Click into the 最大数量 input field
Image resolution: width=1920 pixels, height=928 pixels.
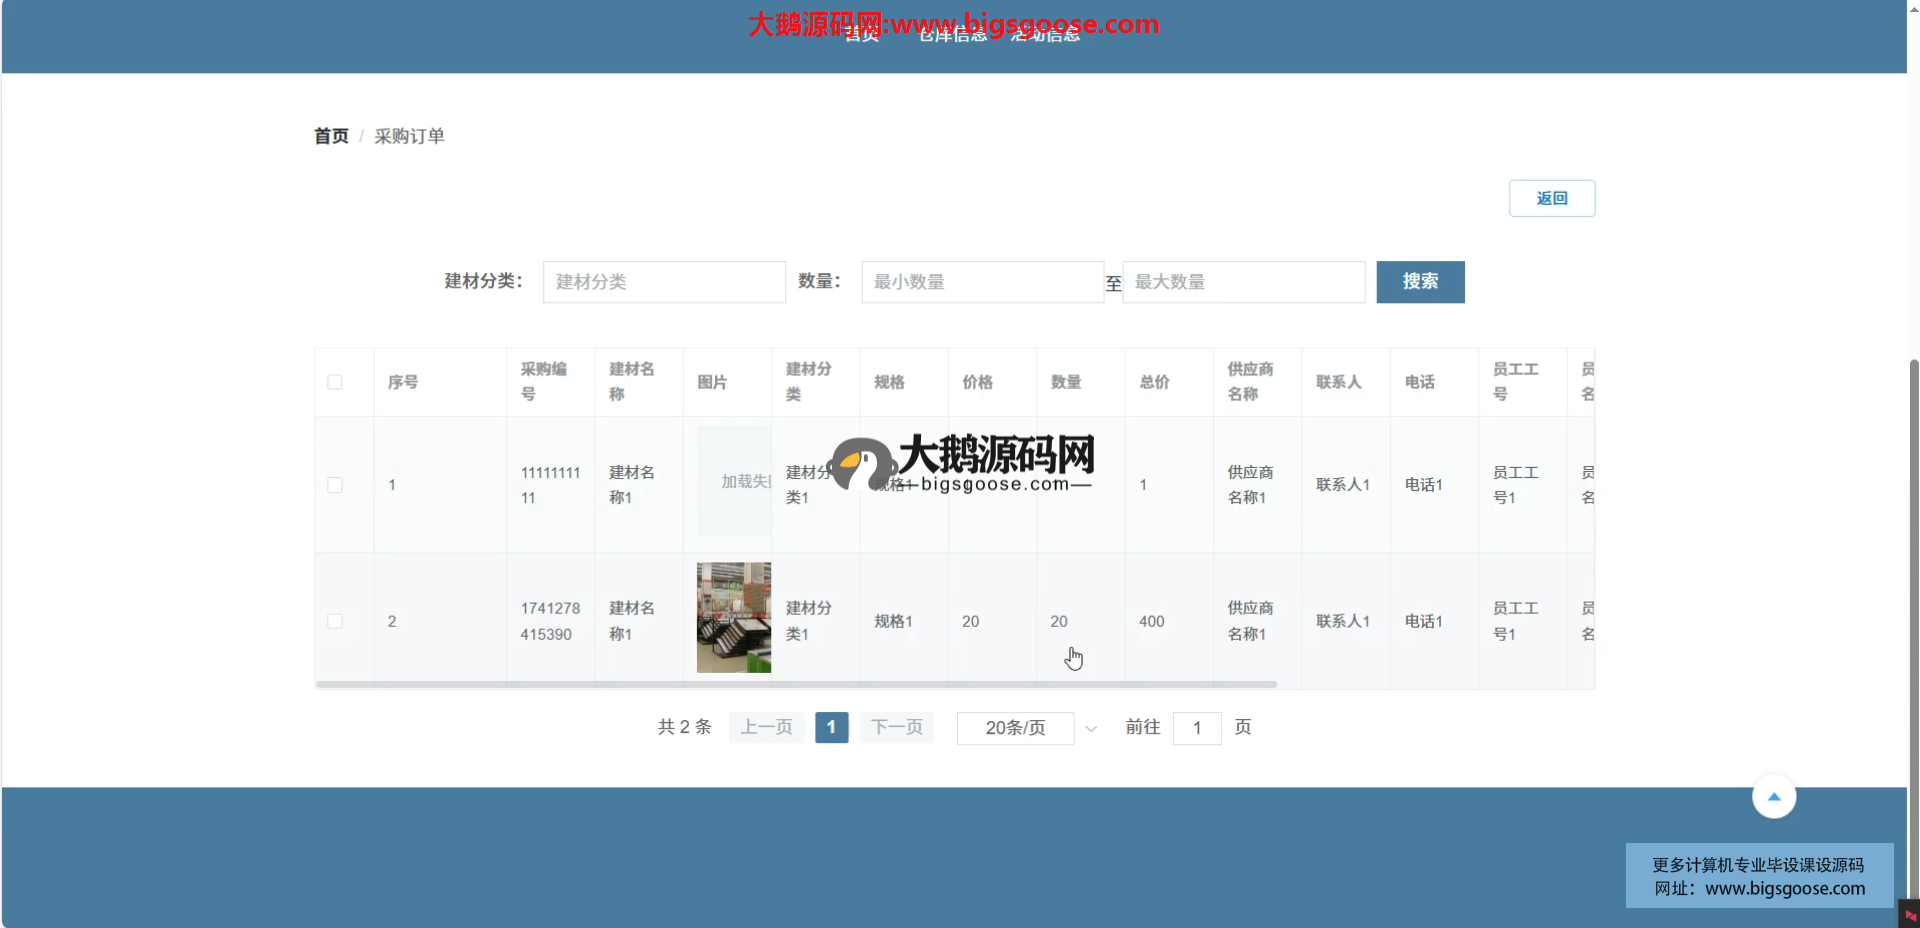[1243, 282]
